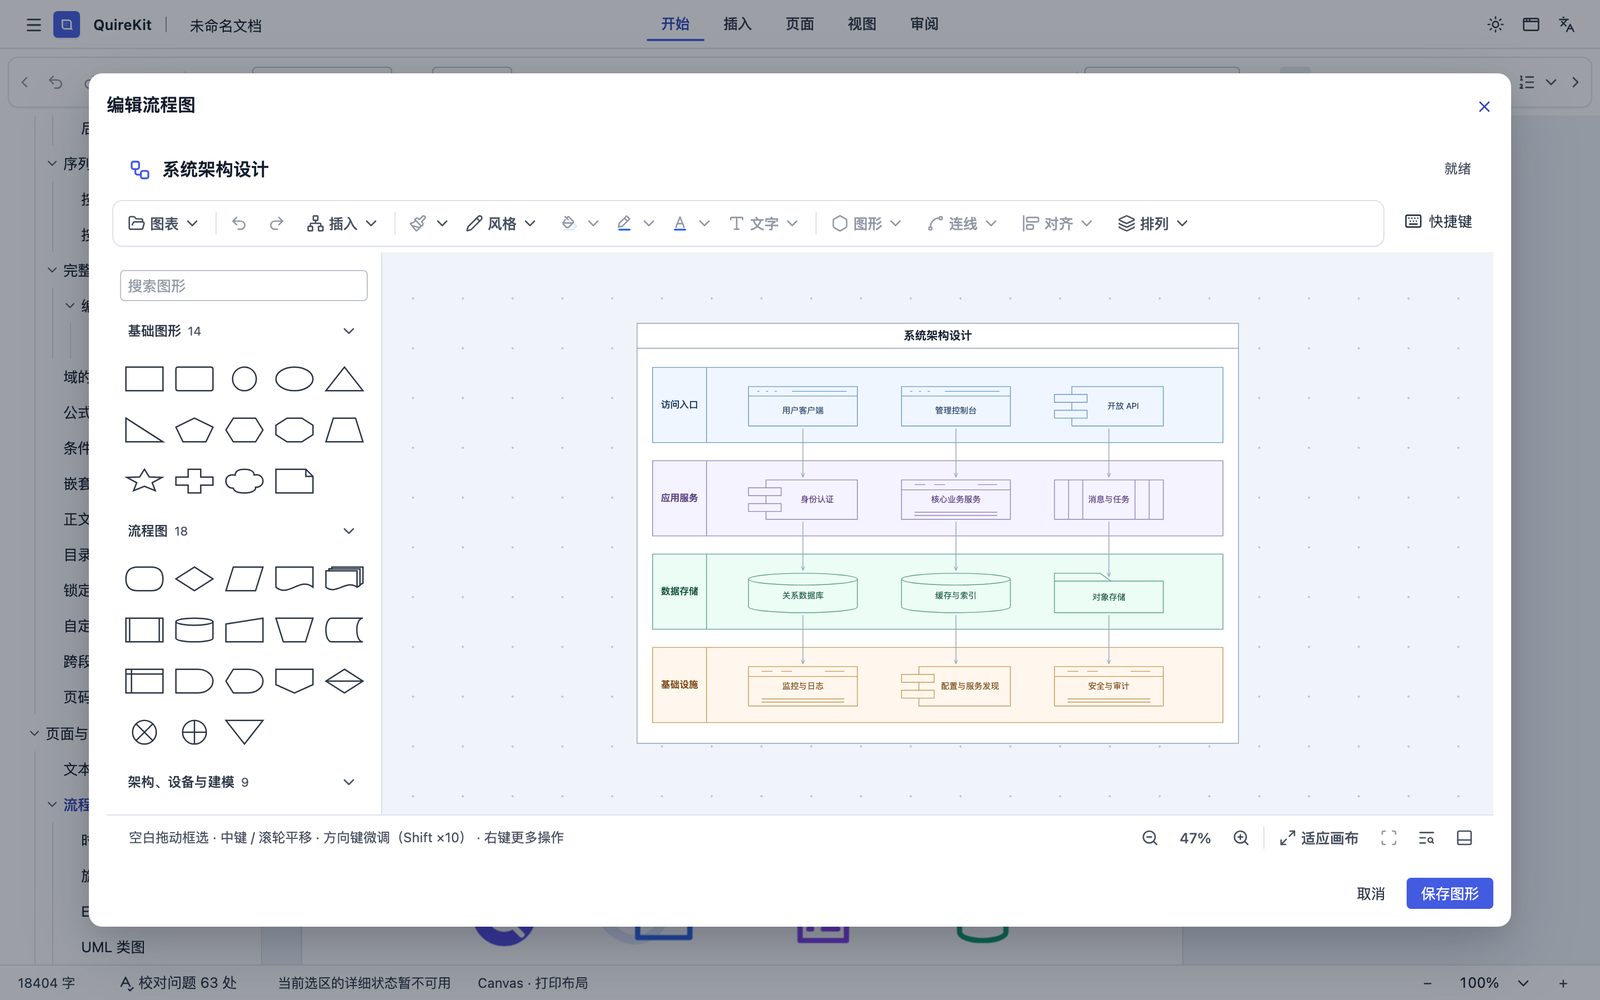This screenshot has width=1600, height=1000.
Task: Zoom out the canvas with minus magnifier
Action: point(1150,838)
